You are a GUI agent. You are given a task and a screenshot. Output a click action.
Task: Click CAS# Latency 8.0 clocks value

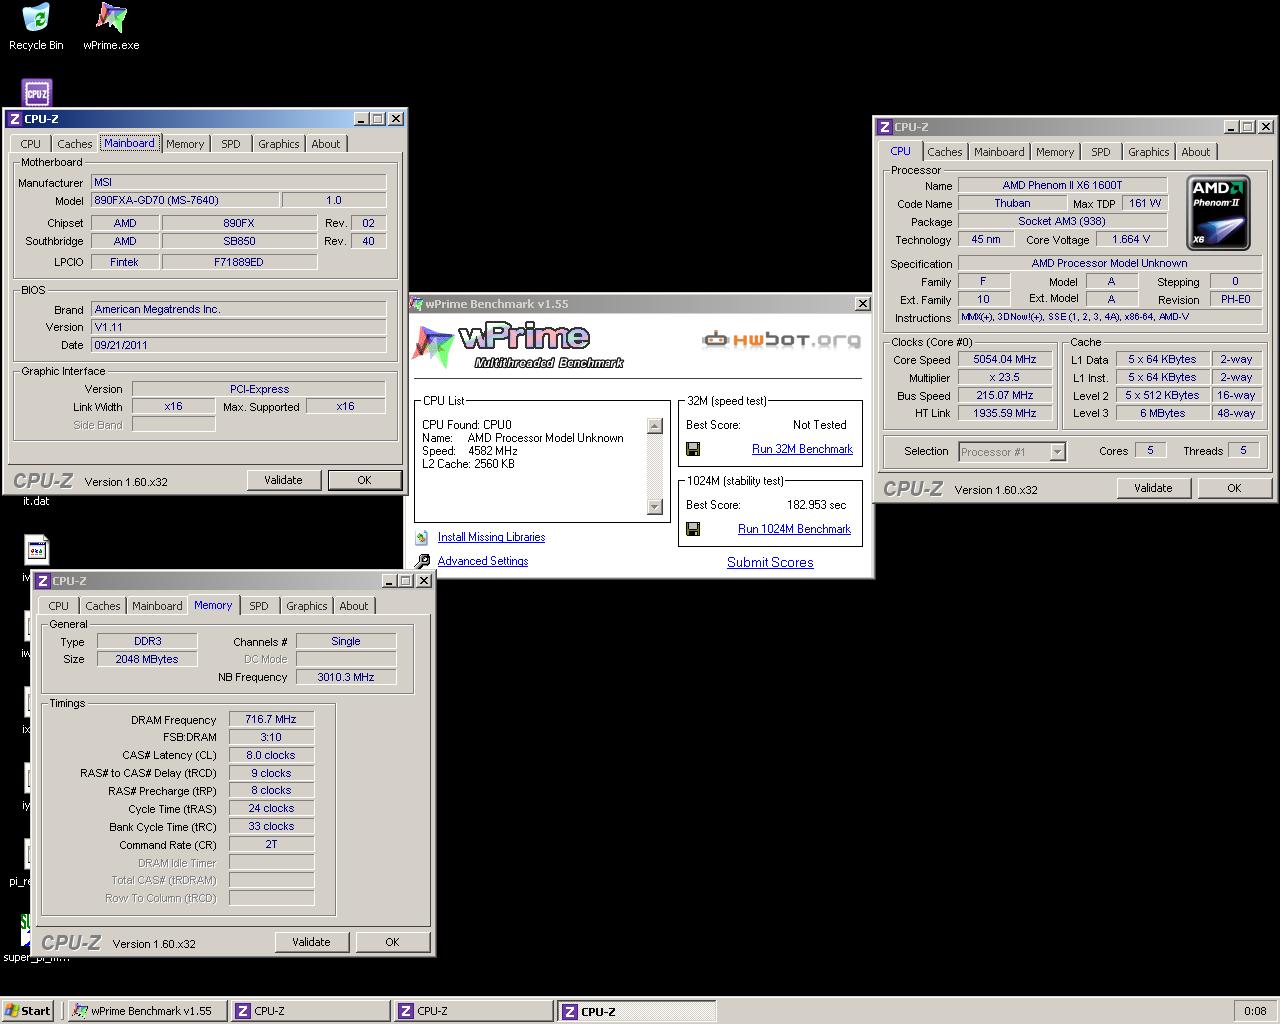(x=271, y=755)
